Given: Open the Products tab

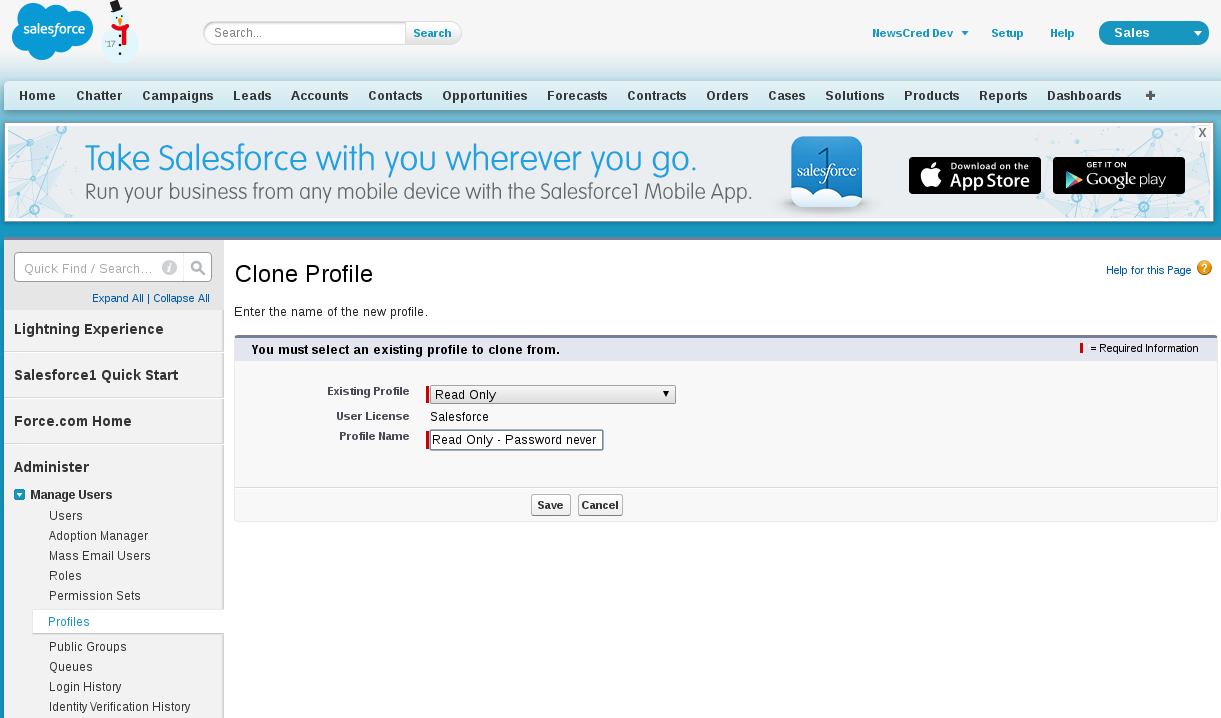Looking at the screenshot, I should (932, 96).
